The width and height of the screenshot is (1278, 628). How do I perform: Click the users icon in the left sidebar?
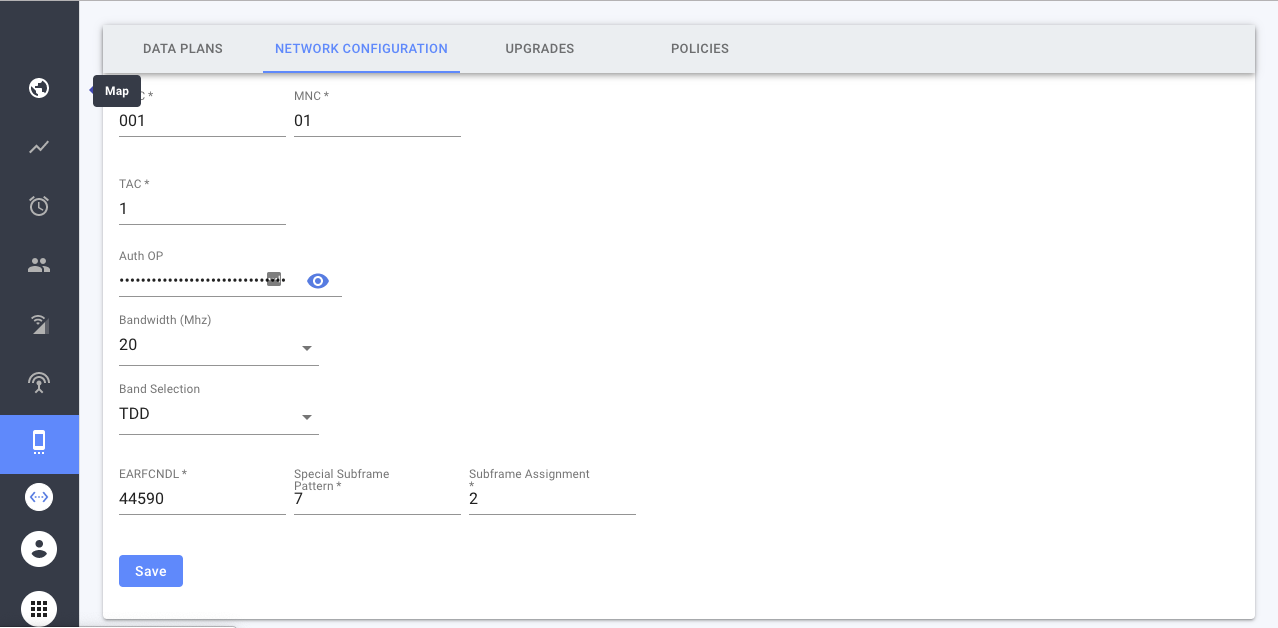coord(38,264)
